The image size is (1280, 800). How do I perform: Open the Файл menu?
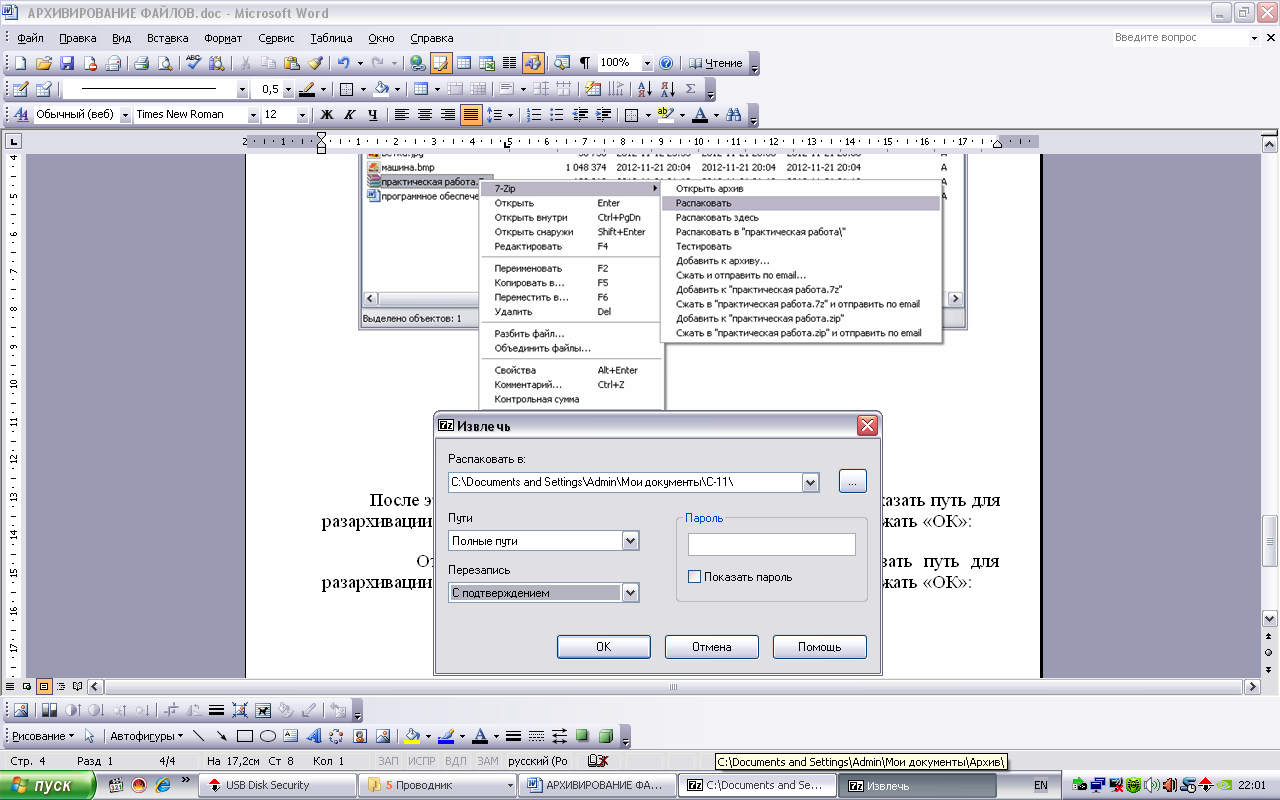coord(30,38)
